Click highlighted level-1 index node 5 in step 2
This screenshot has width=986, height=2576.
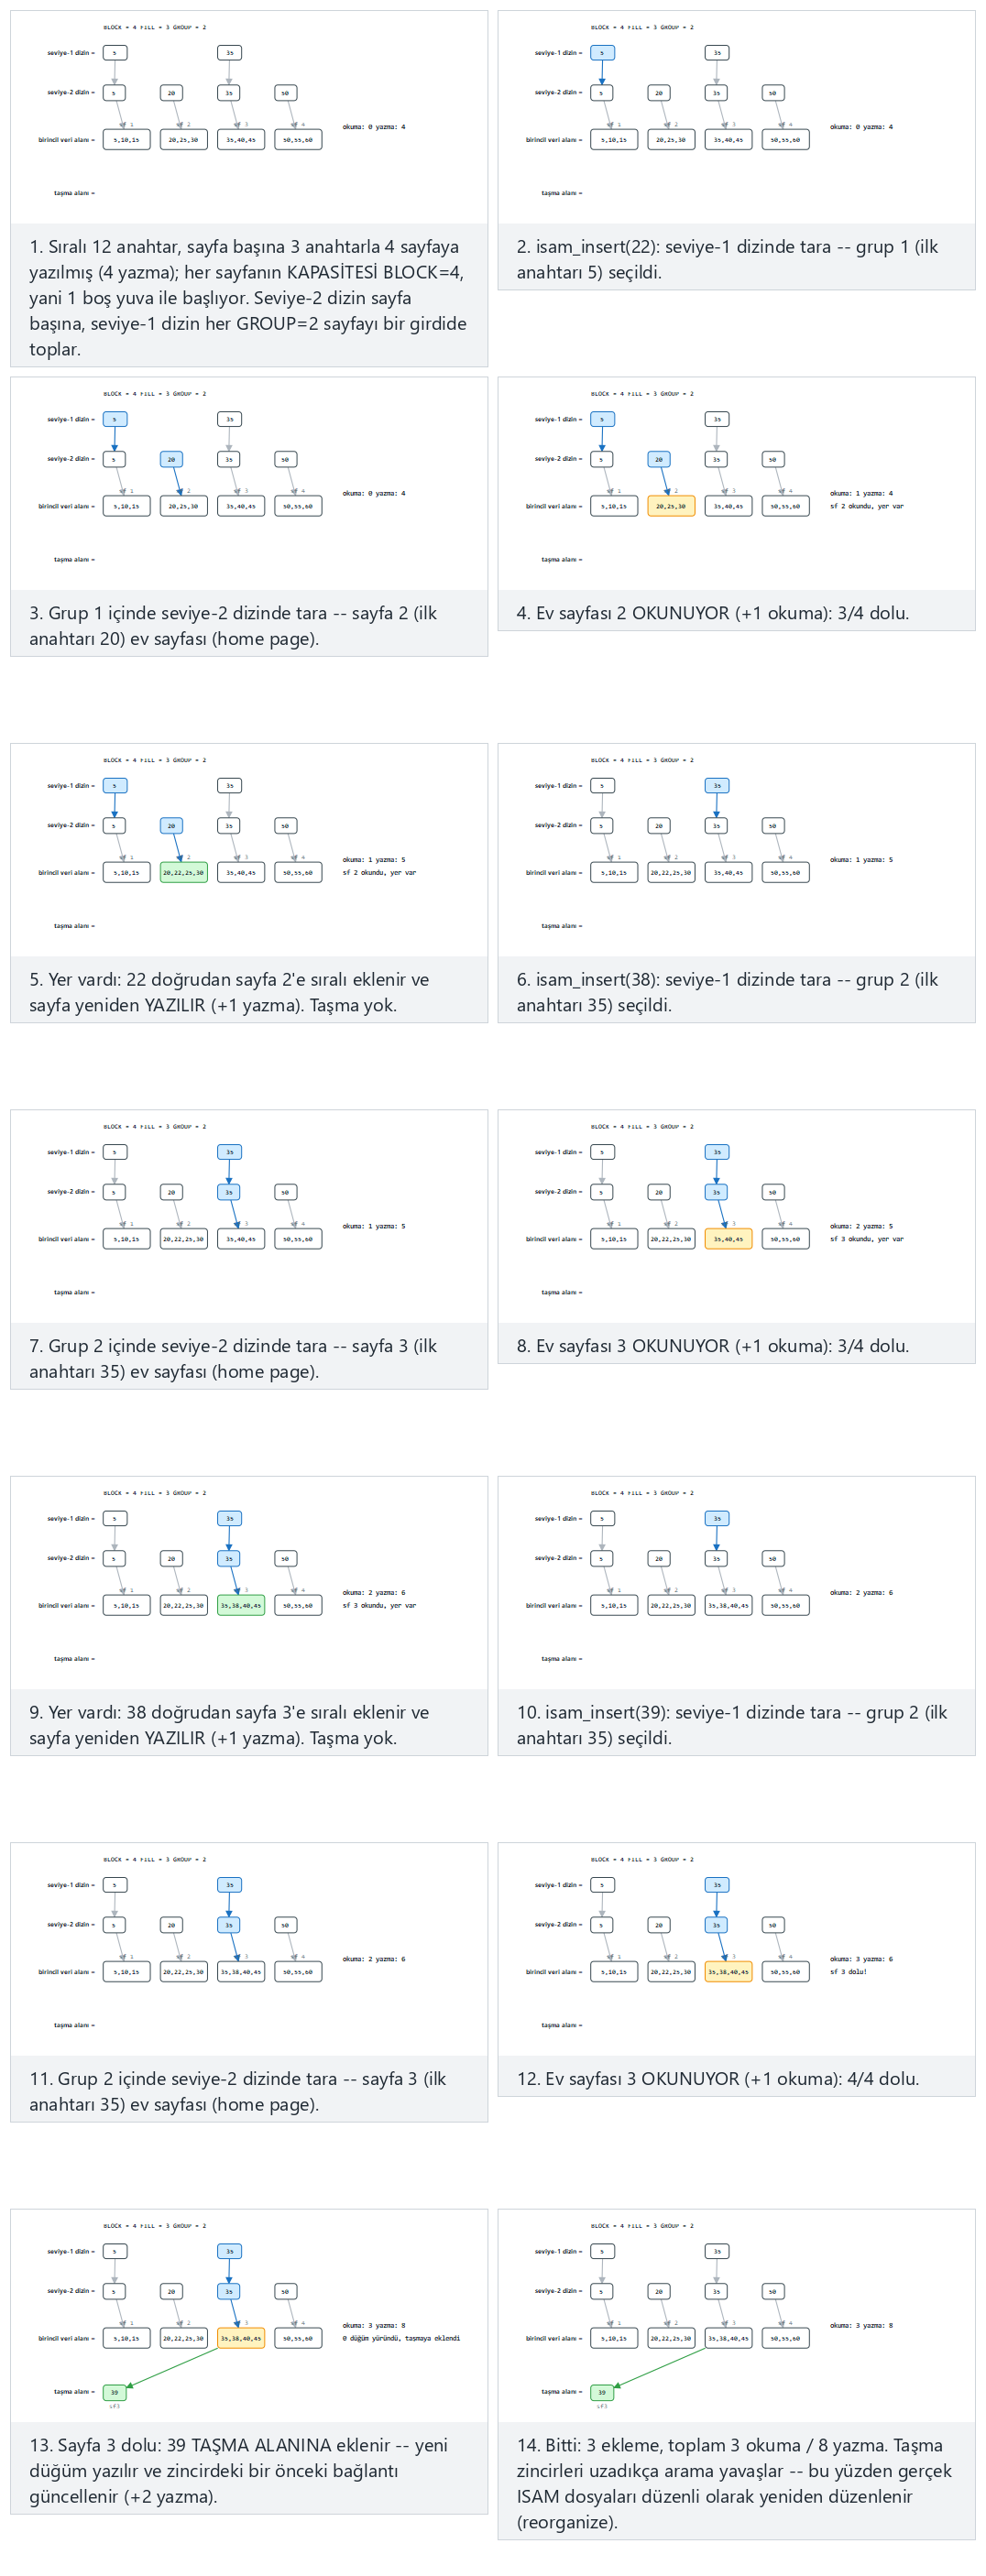click(x=601, y=53)
